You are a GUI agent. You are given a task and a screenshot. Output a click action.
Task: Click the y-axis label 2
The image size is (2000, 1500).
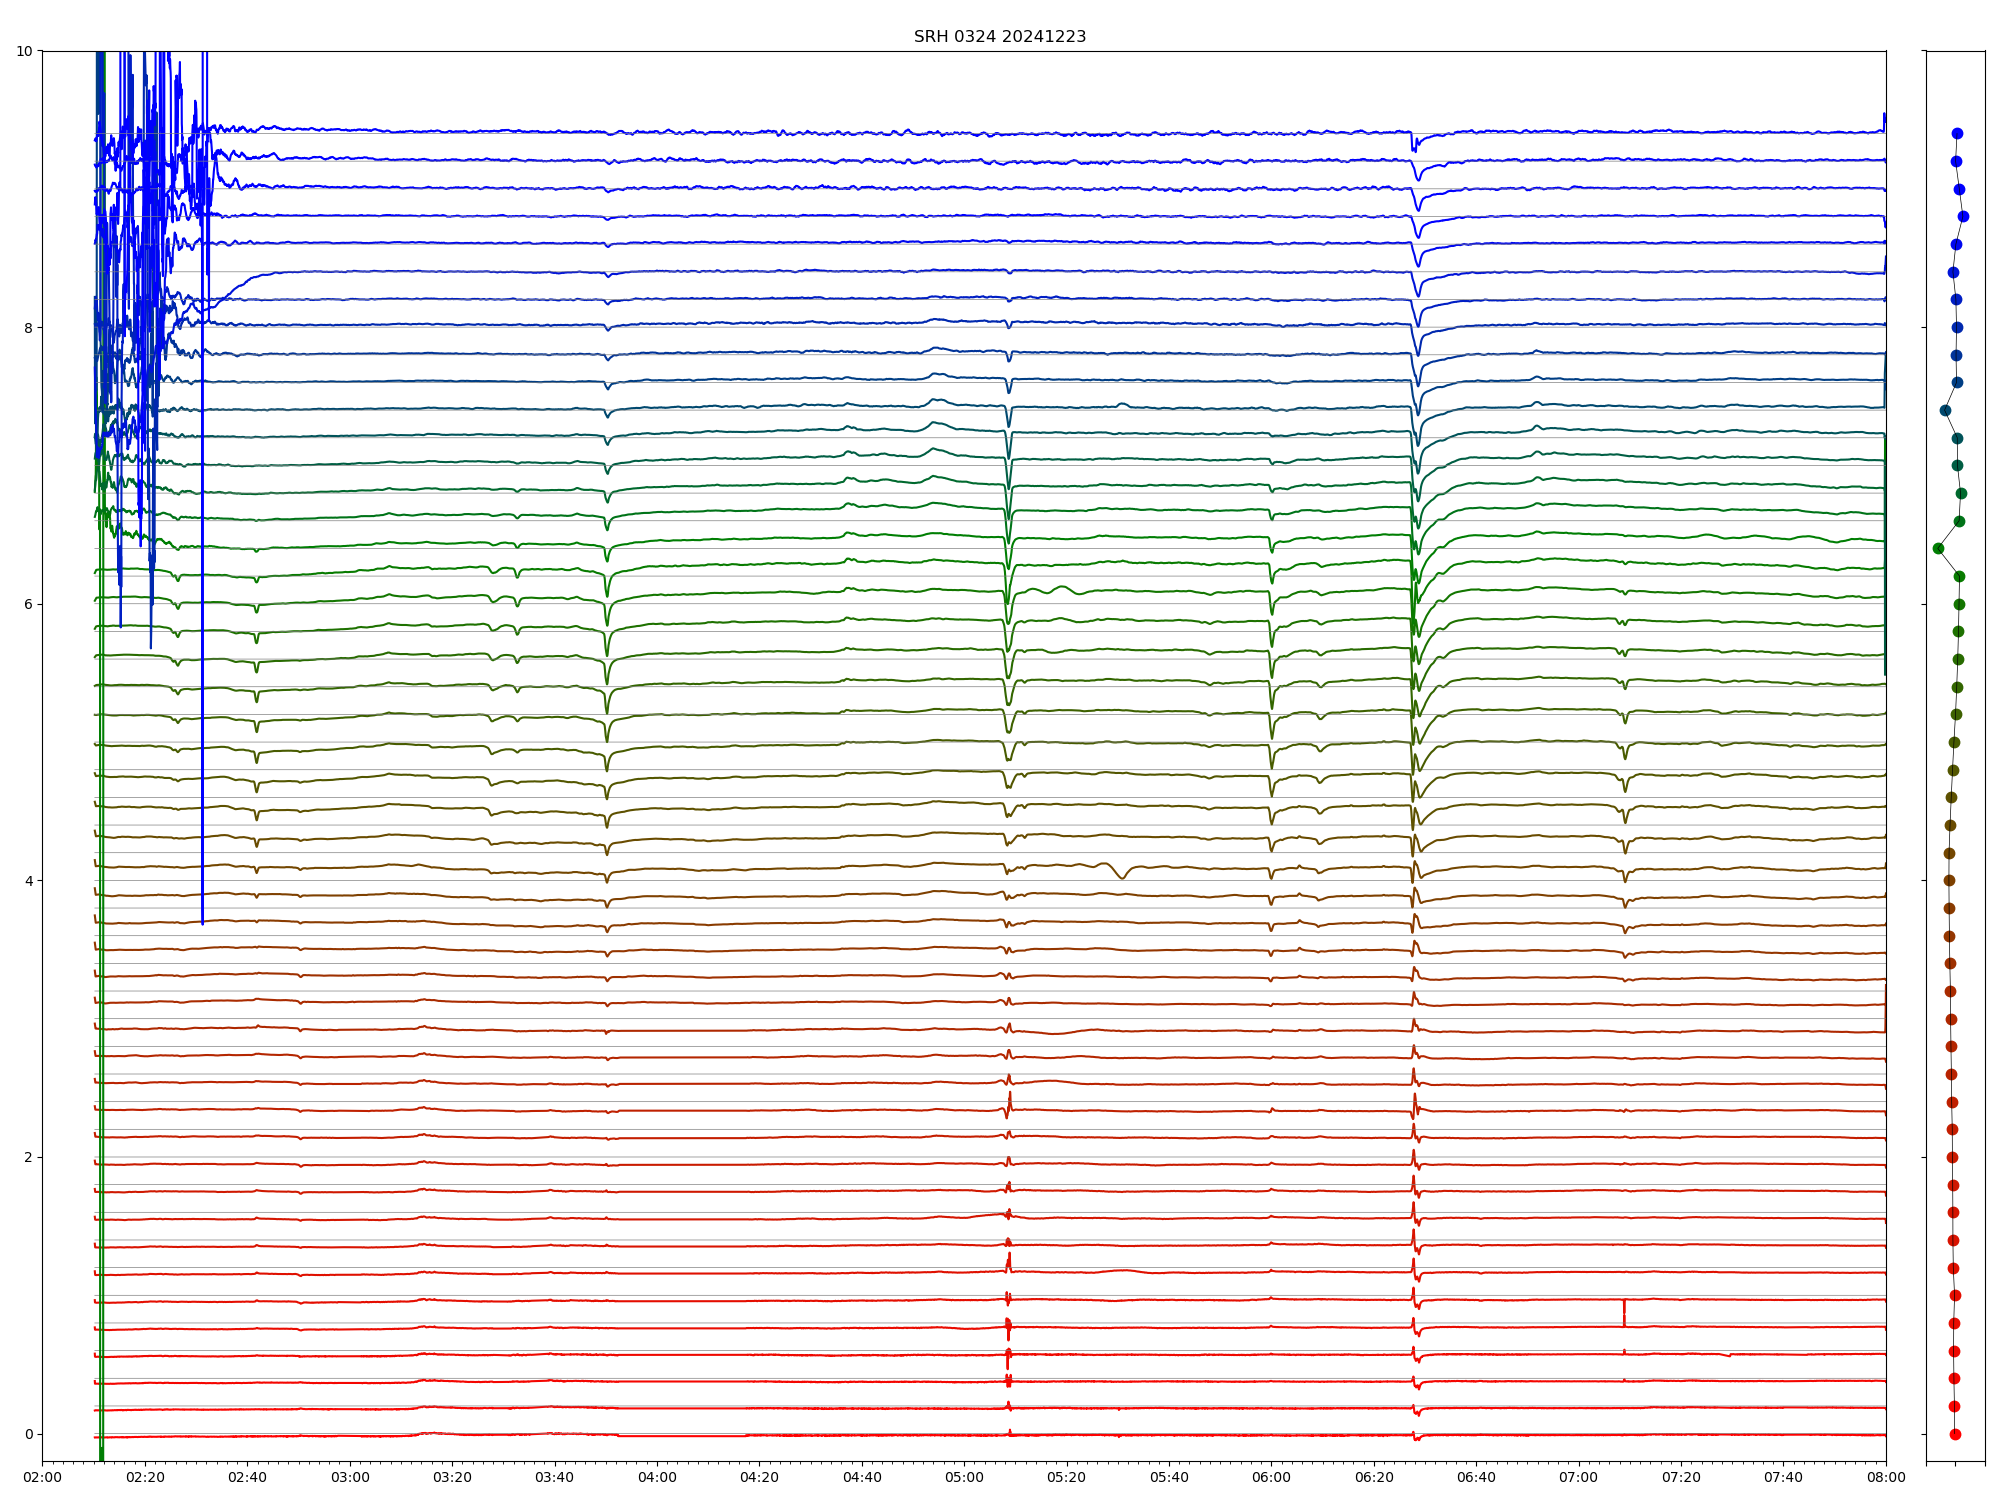coord(28,1157)
